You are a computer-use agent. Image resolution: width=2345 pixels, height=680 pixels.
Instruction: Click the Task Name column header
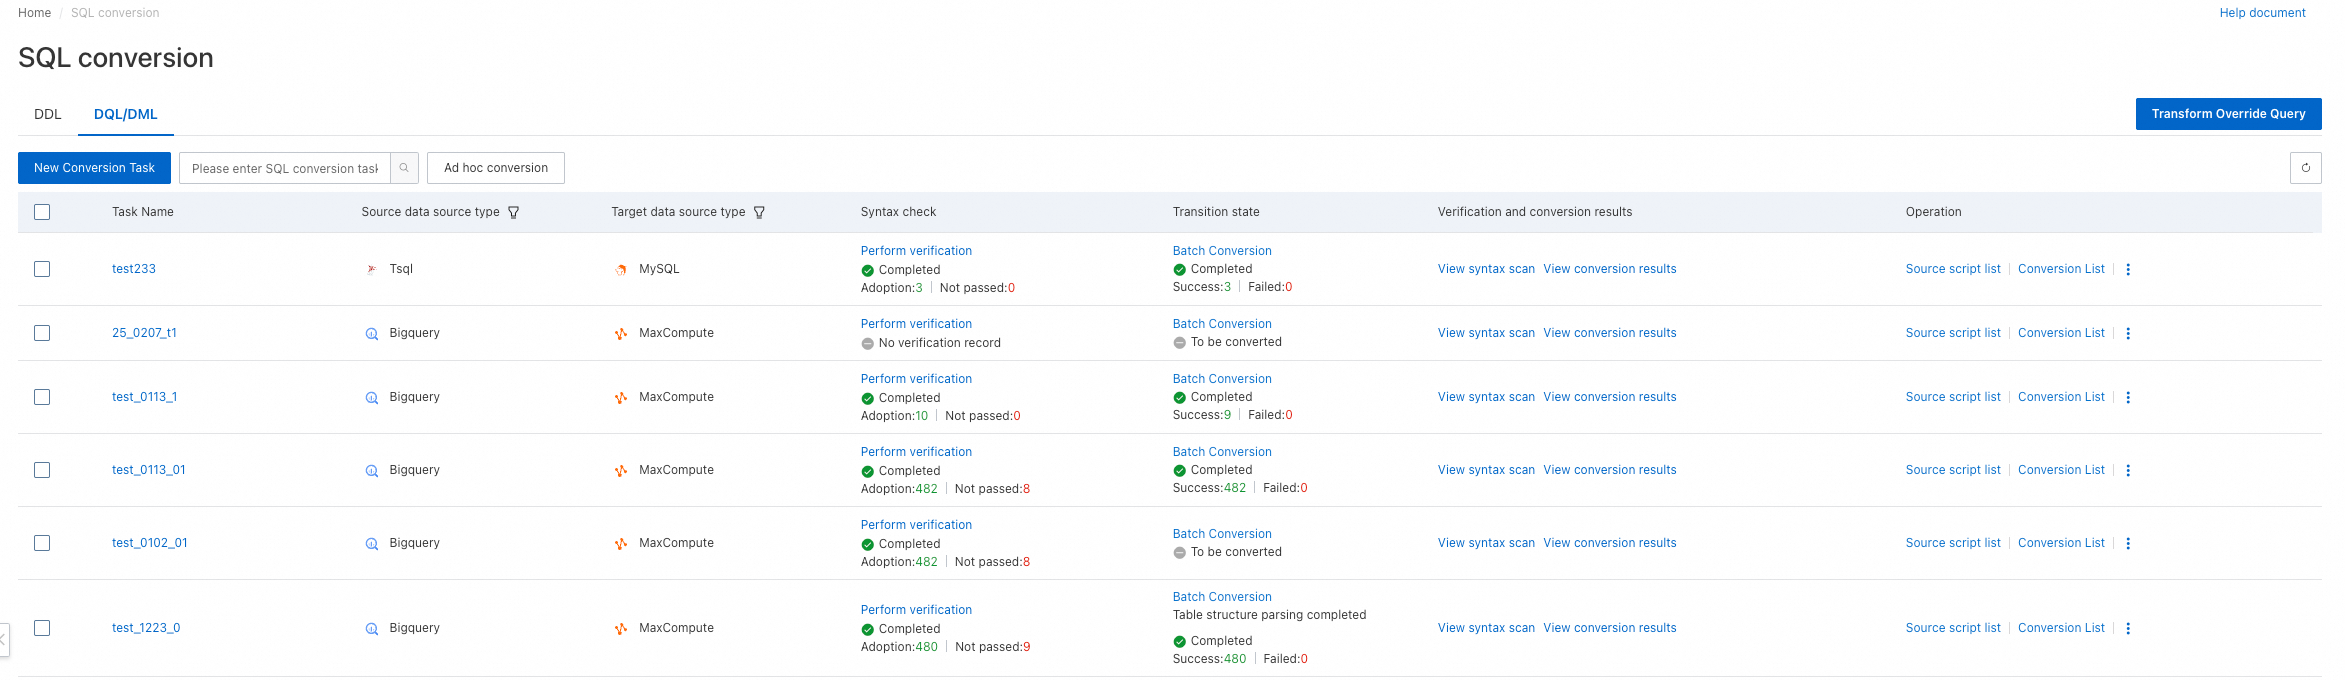[x=143, y=212]
